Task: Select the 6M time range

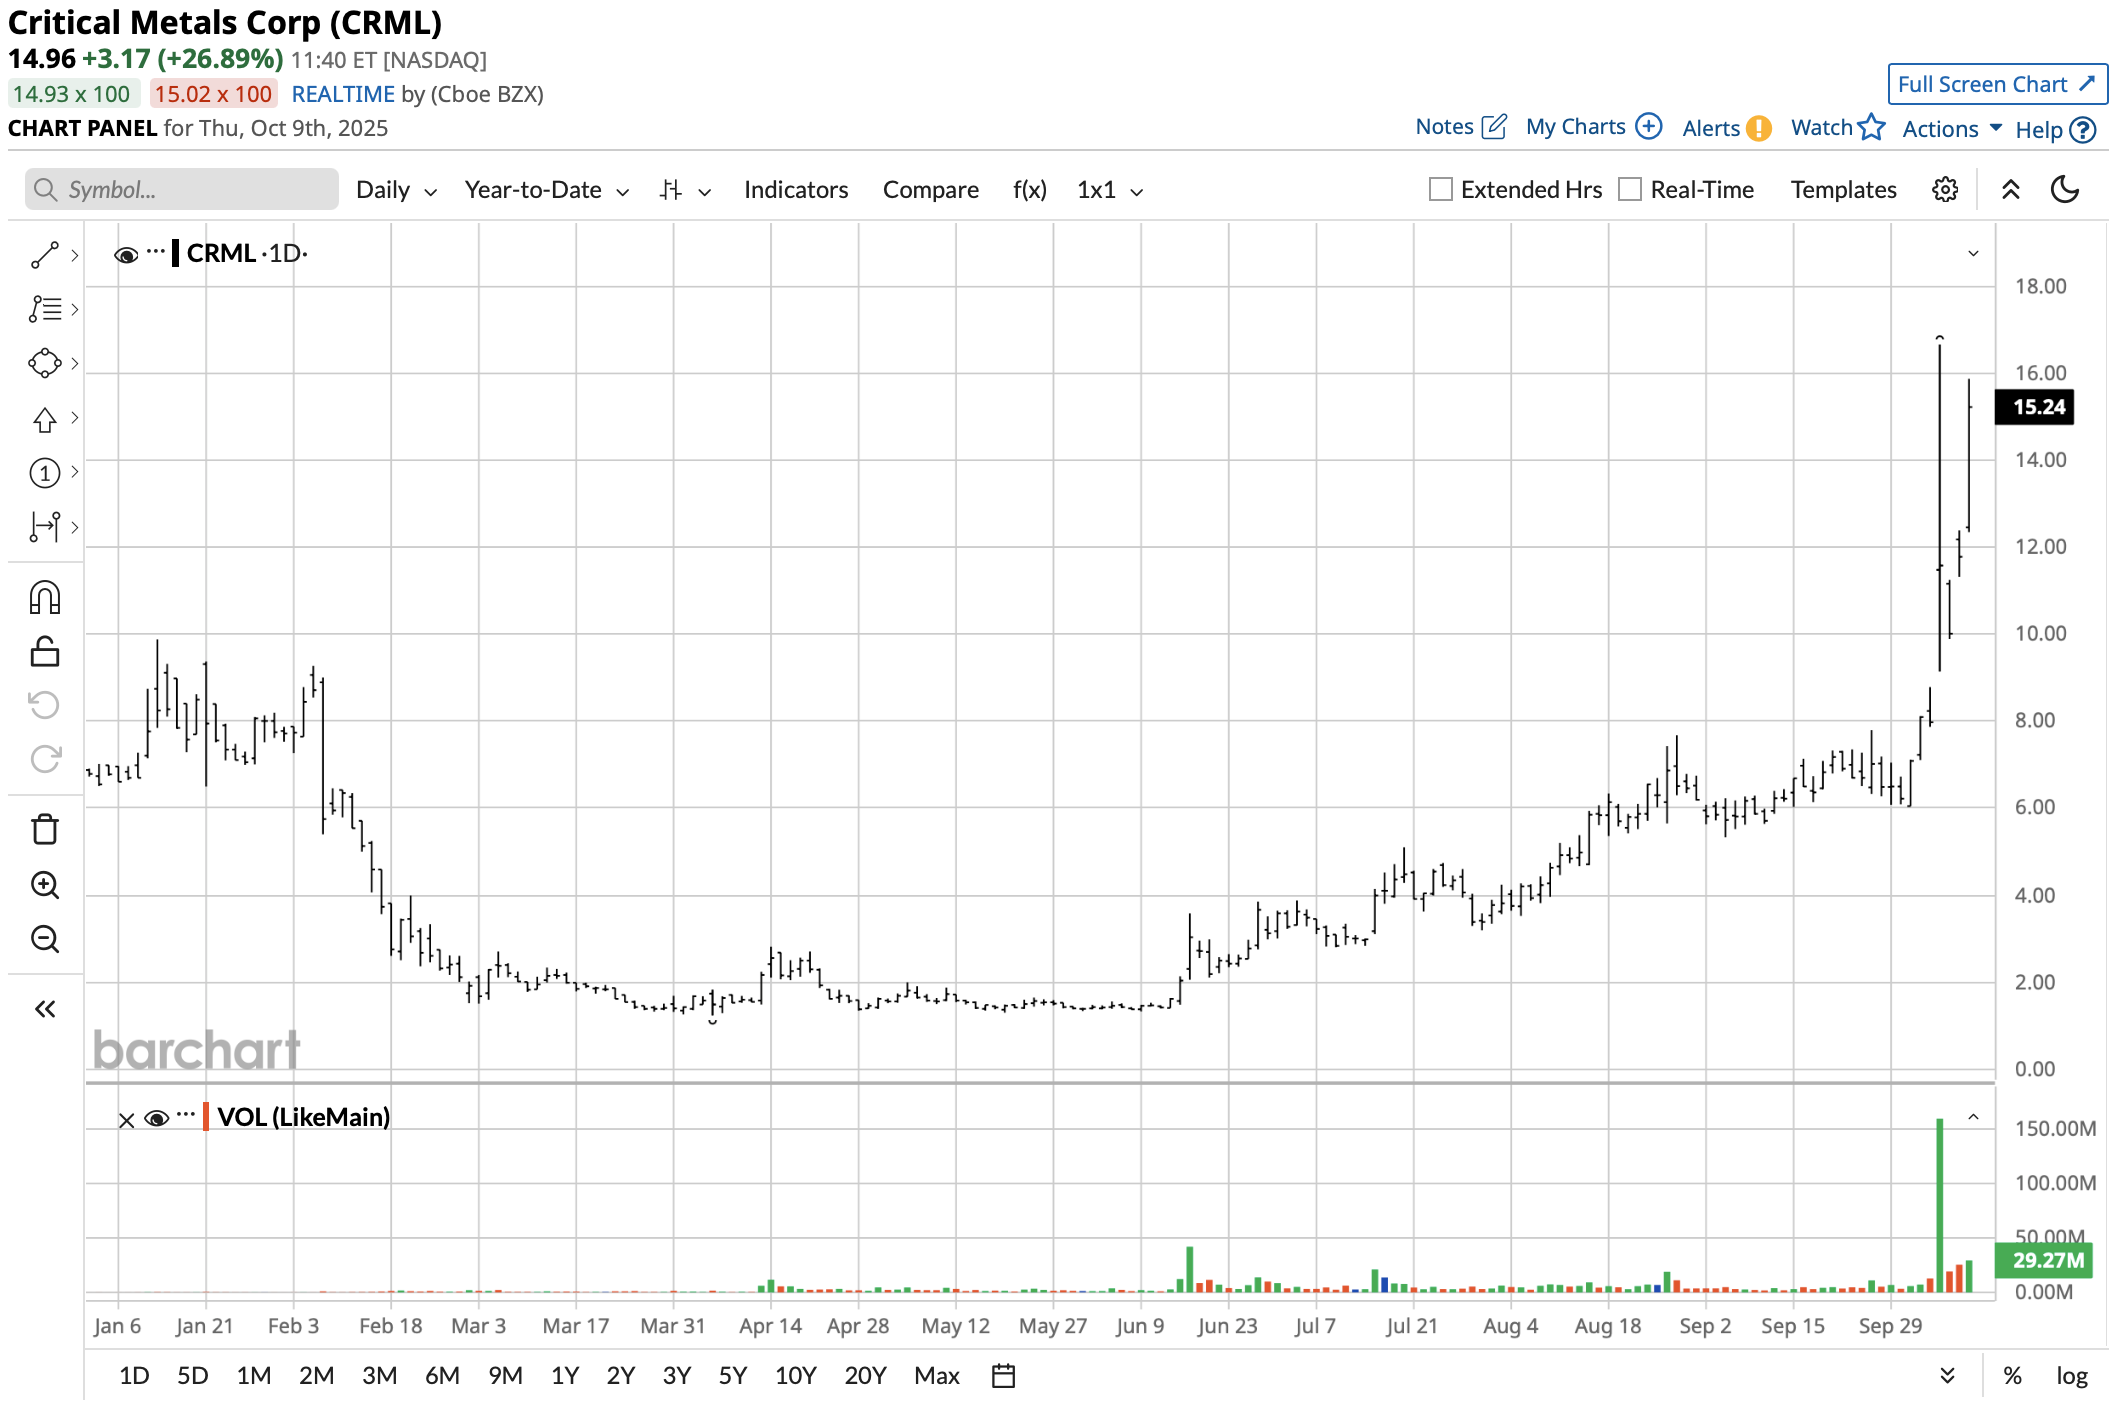Action: (x=442, y=1376)
